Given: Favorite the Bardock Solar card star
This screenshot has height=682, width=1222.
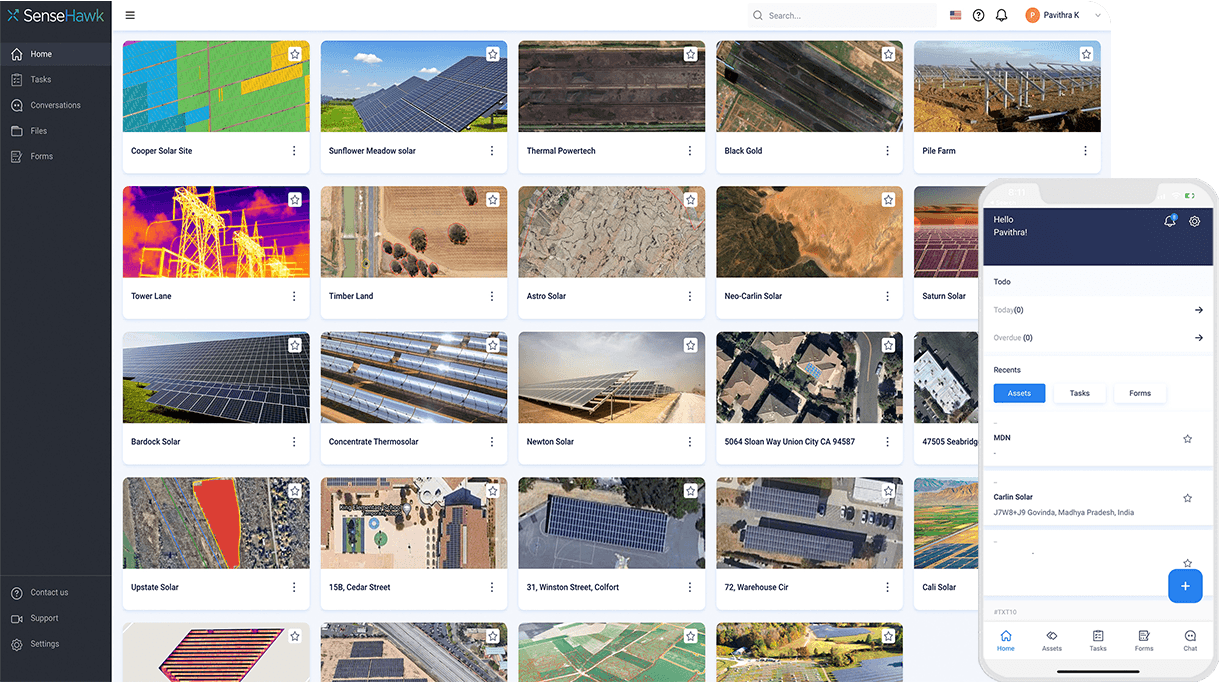Looking at the screenshot, I should tap(295, 345).
